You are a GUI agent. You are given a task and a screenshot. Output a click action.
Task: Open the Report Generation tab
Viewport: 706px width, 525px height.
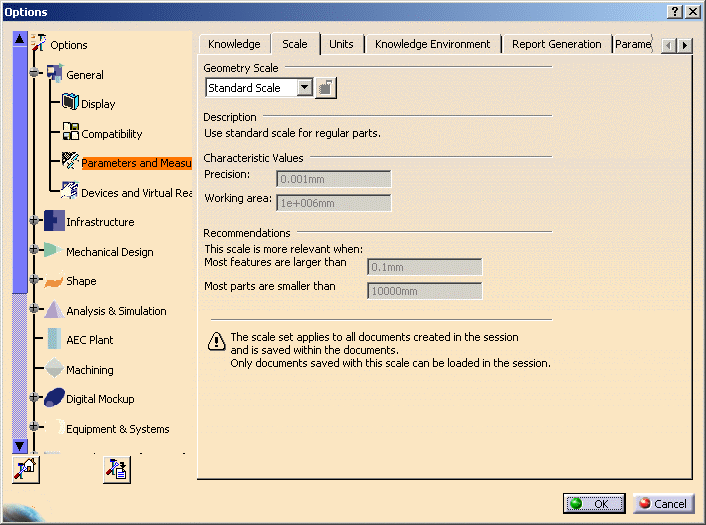click(556, 44)
